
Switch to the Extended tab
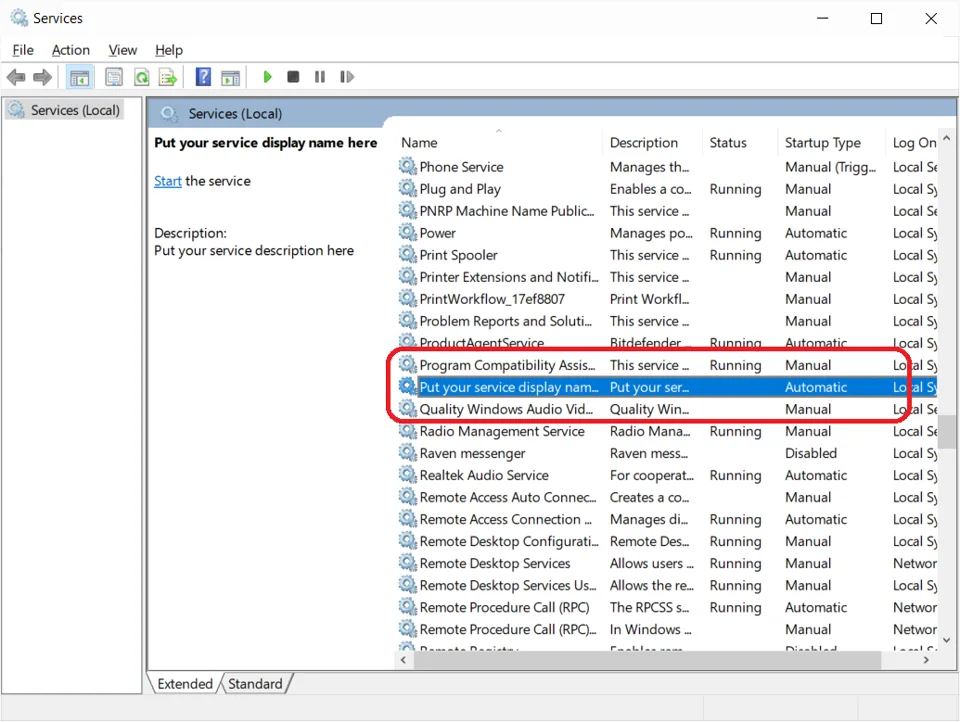(x=185, y=683)
